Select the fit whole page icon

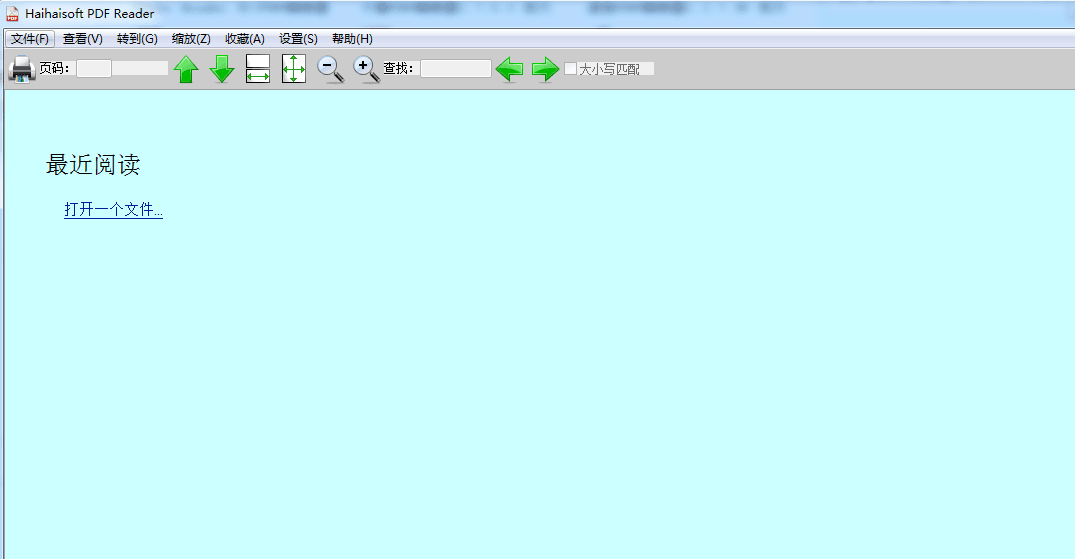tap(293, 69)
